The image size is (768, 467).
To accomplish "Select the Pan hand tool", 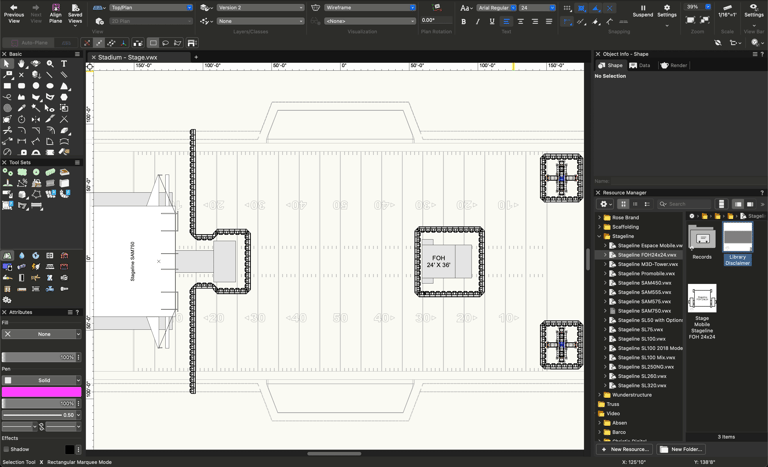I will [21, 64].
